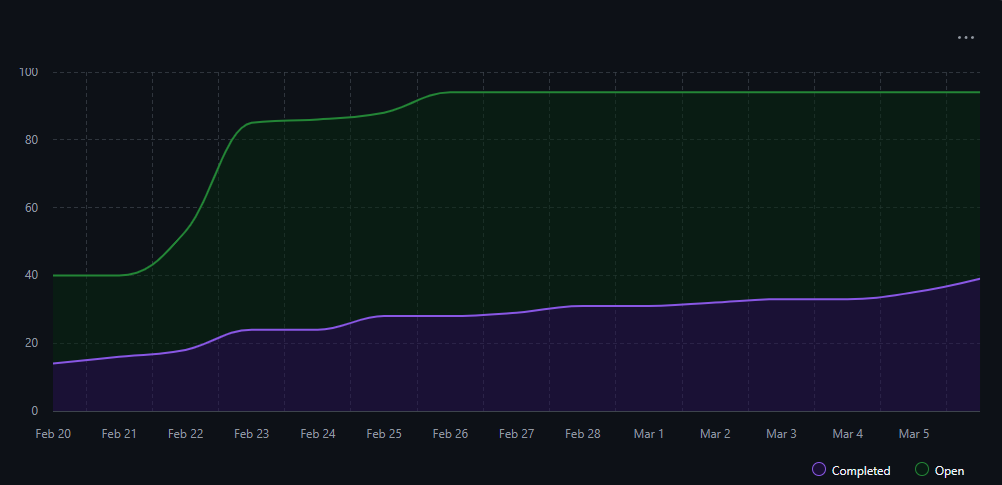Toggle the Completed series label in legend
The height and width of the screenshot is (485, 1002).
coord(860,471)
